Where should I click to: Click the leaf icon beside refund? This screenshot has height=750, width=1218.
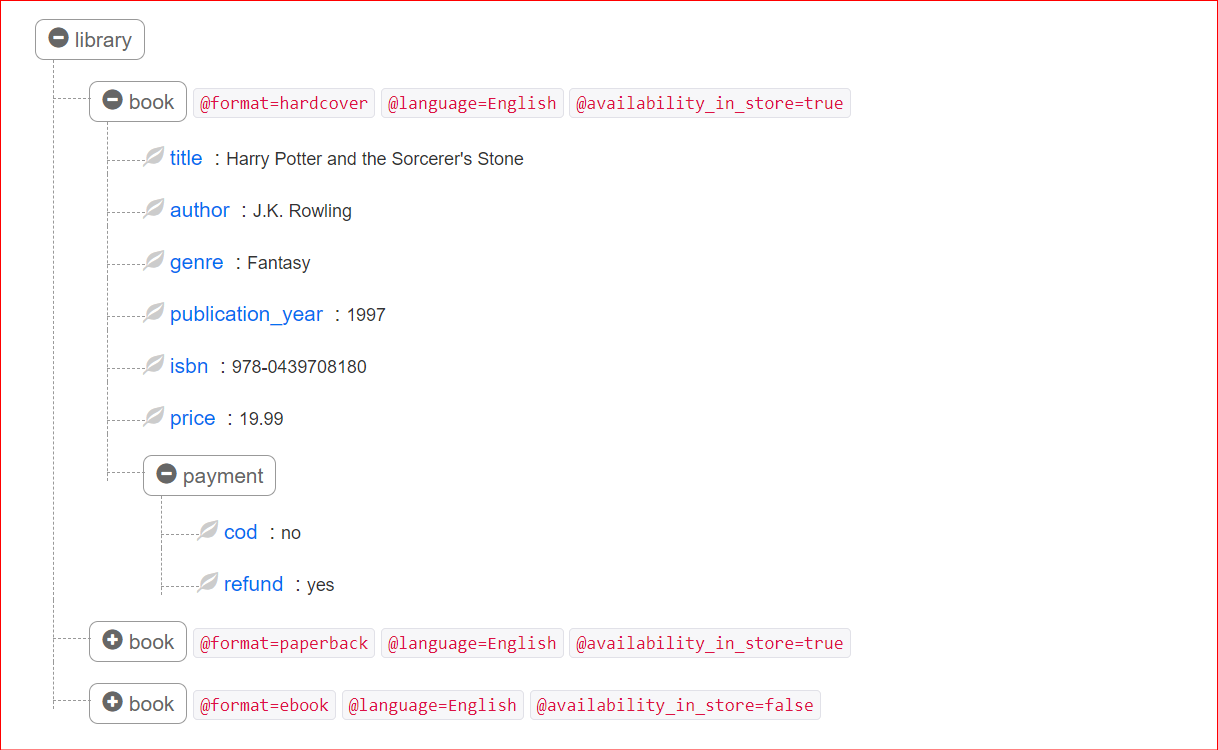click(x=207, y=583)
